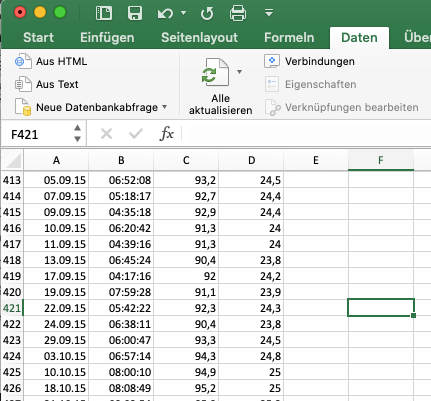
Task: Open the Verbindungen connections option
Action: [310, 61]
